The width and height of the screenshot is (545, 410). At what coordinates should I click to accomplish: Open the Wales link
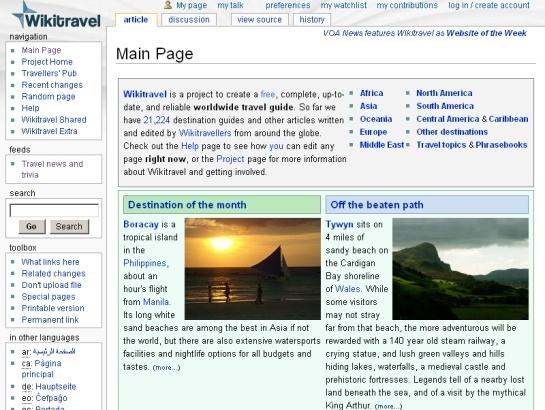[x=348, y=289]
